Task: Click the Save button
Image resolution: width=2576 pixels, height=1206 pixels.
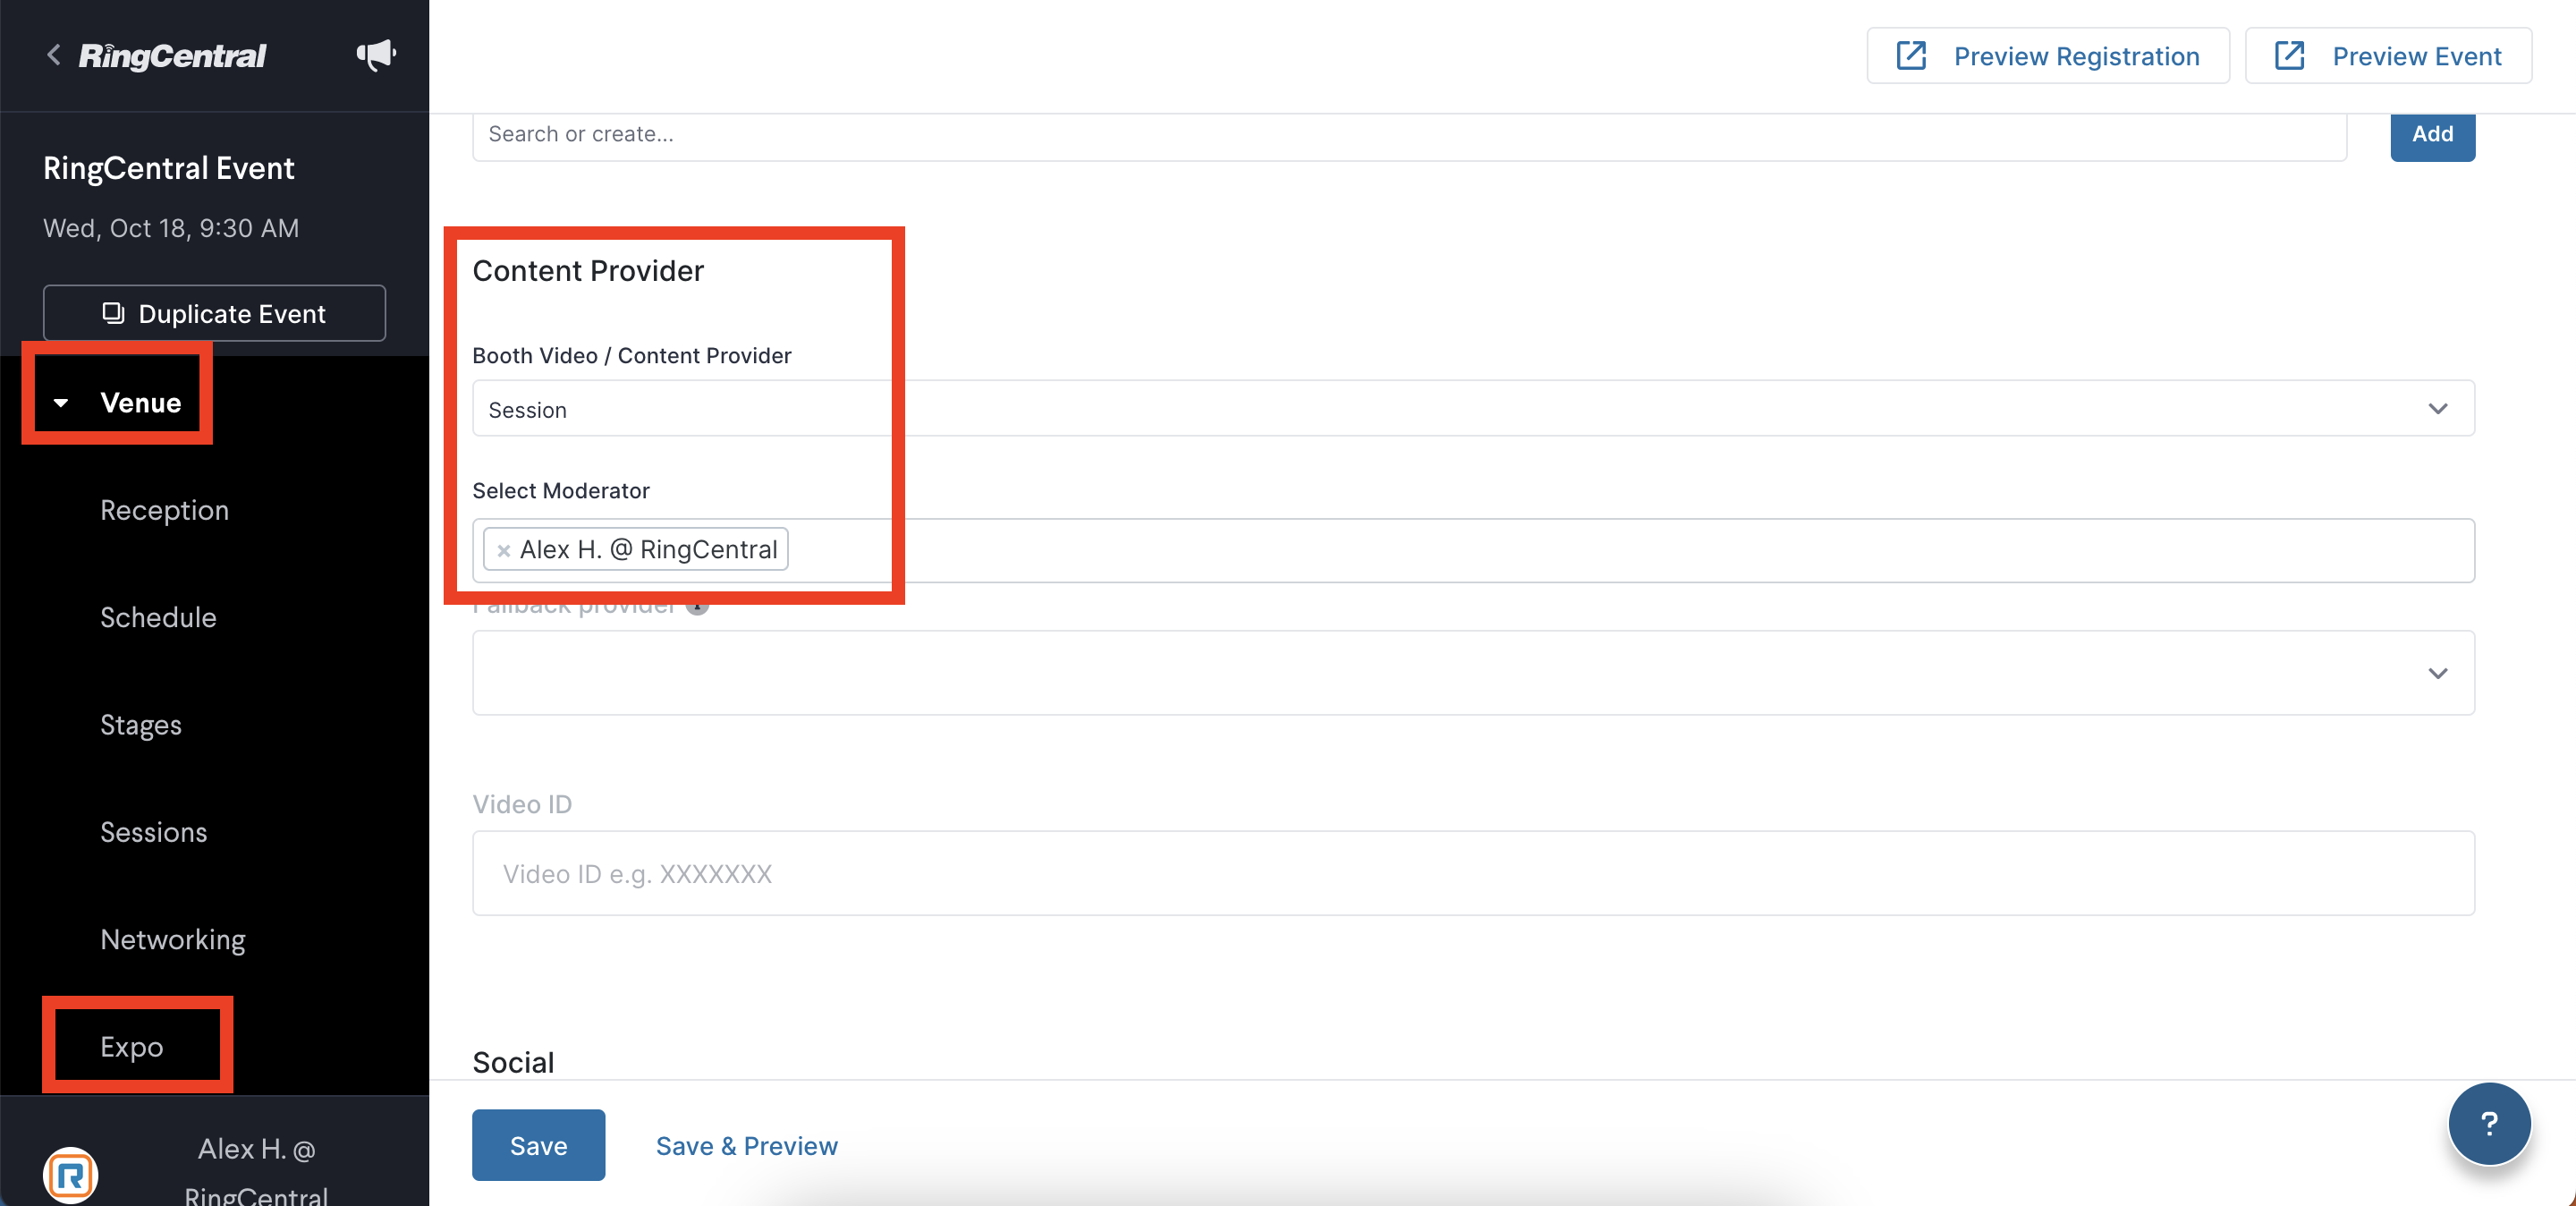Action: coord(538,1145)
